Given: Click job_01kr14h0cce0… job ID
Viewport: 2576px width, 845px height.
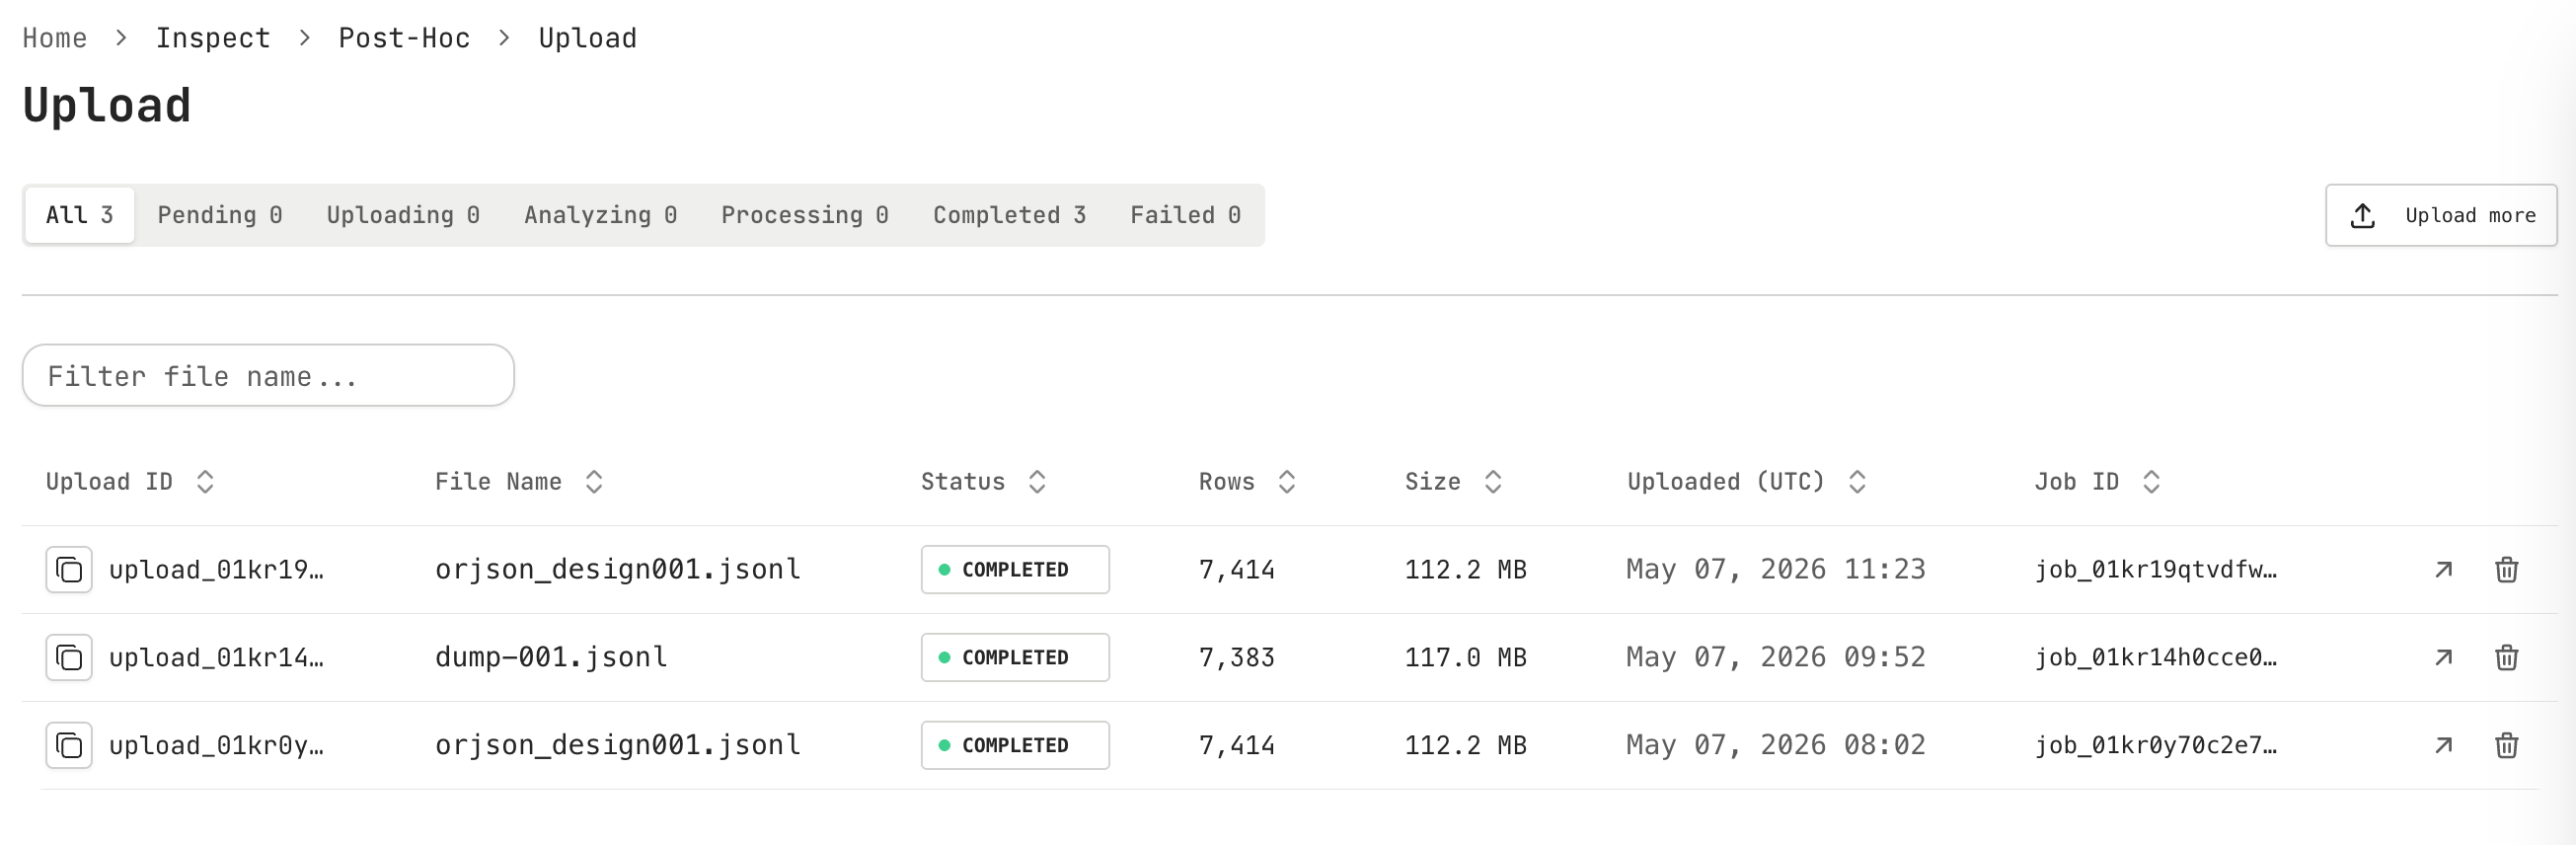Looking at the screenshot, I should (2156, 658).
